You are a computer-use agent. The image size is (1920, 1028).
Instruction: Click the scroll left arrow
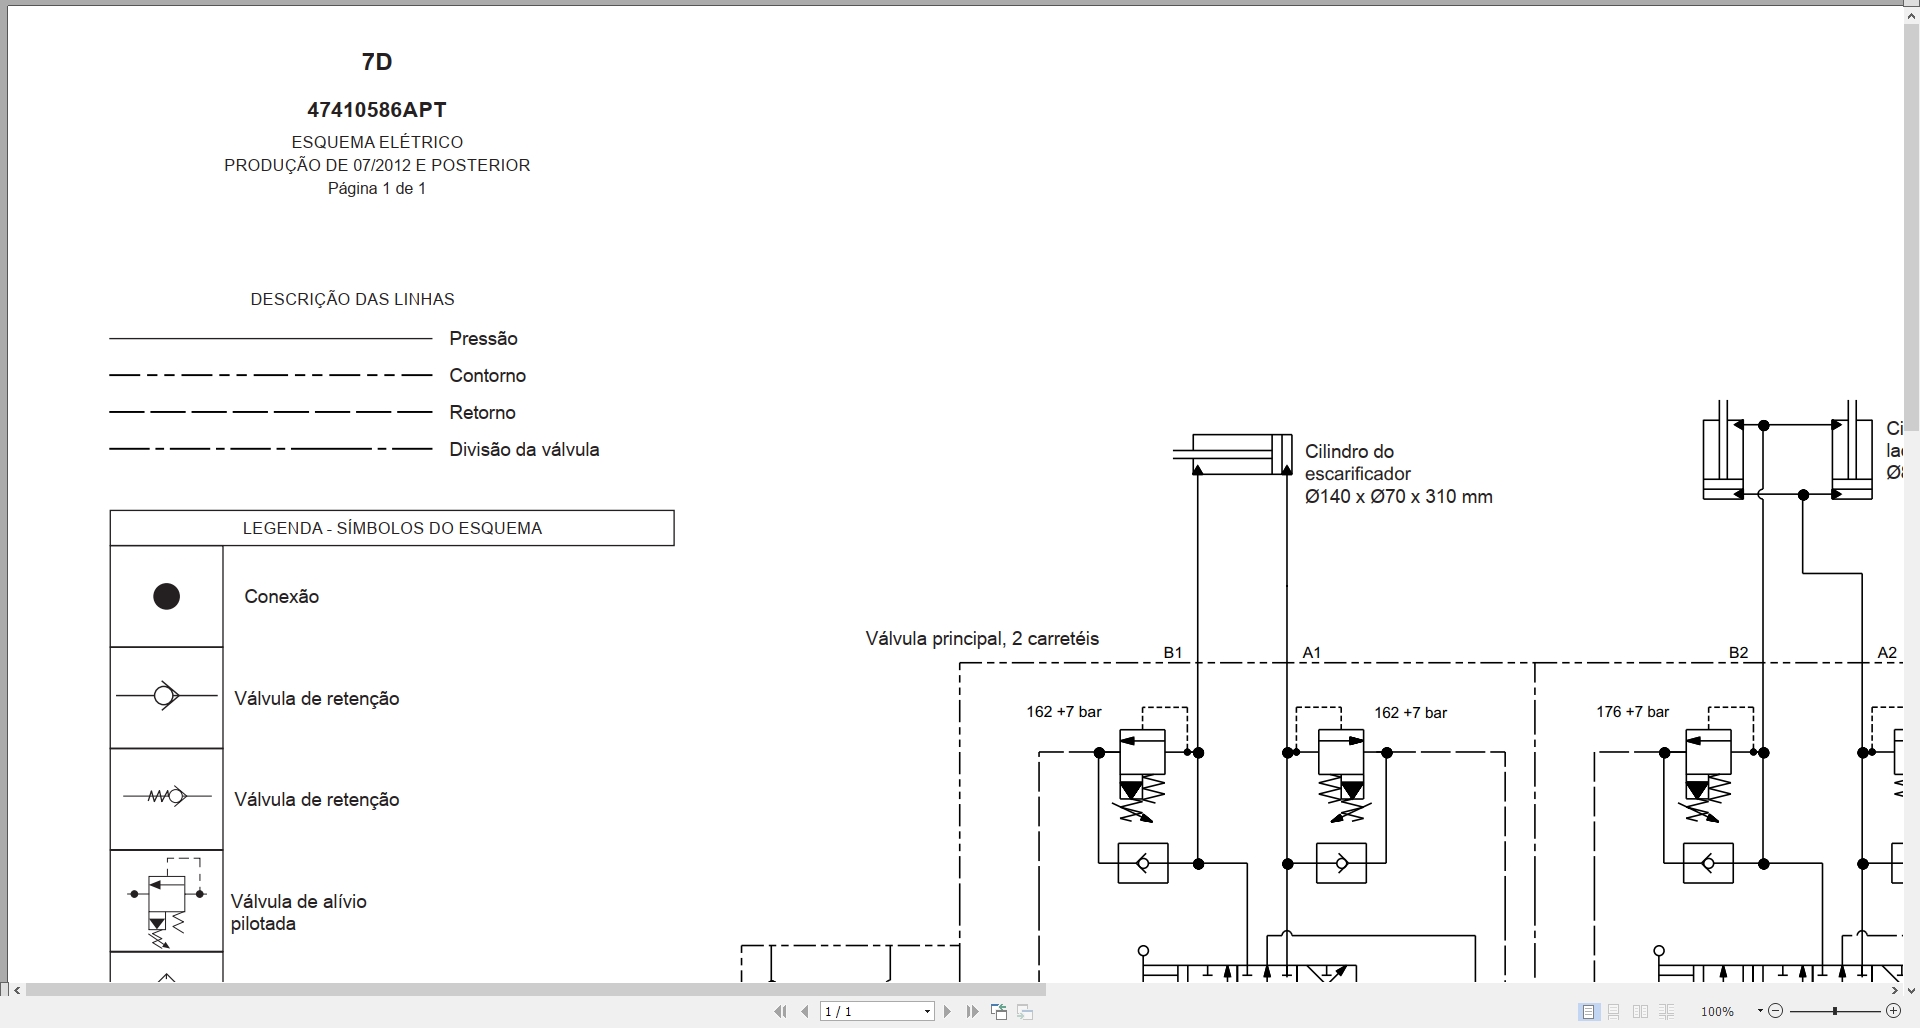(17, 990)
